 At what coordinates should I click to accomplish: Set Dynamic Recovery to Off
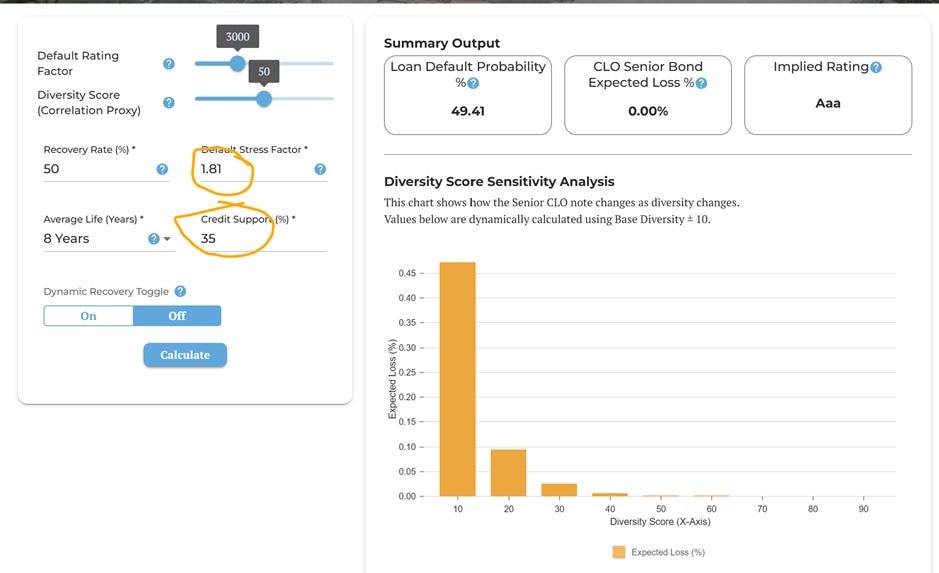point(177,316)
